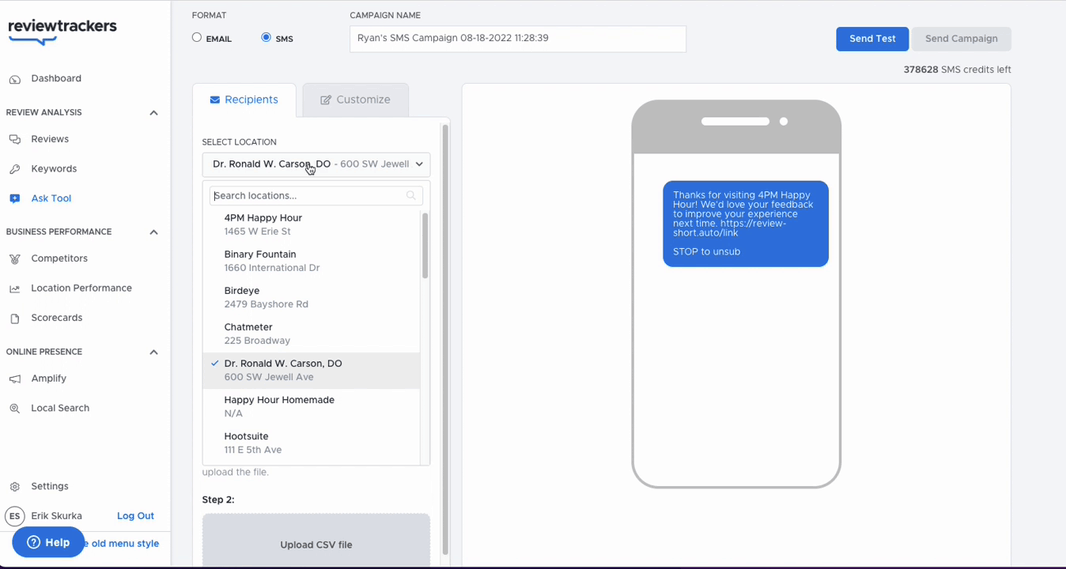Click the old menu style link
Image resolution: width=1066 pixels, height=569 pixels.
point(121,544)
